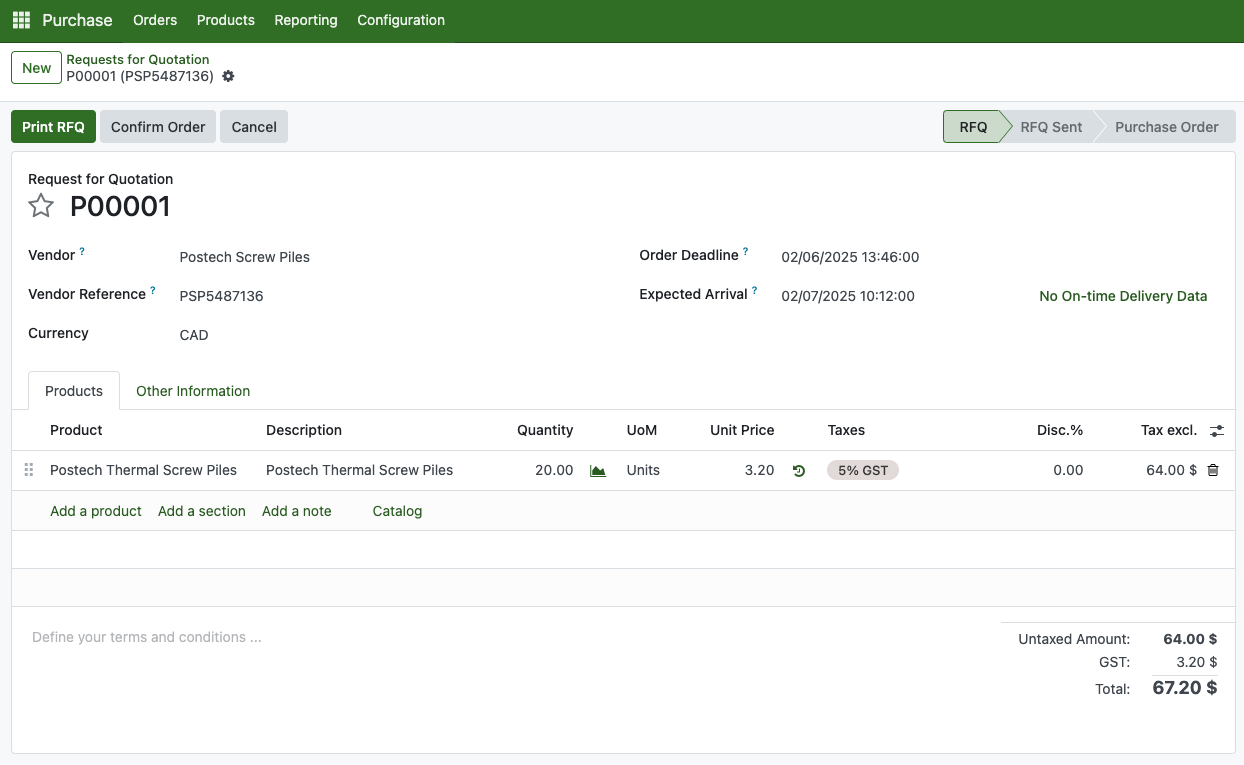Open the Orders menu
1244x765 pixels.
pos(155,20)
